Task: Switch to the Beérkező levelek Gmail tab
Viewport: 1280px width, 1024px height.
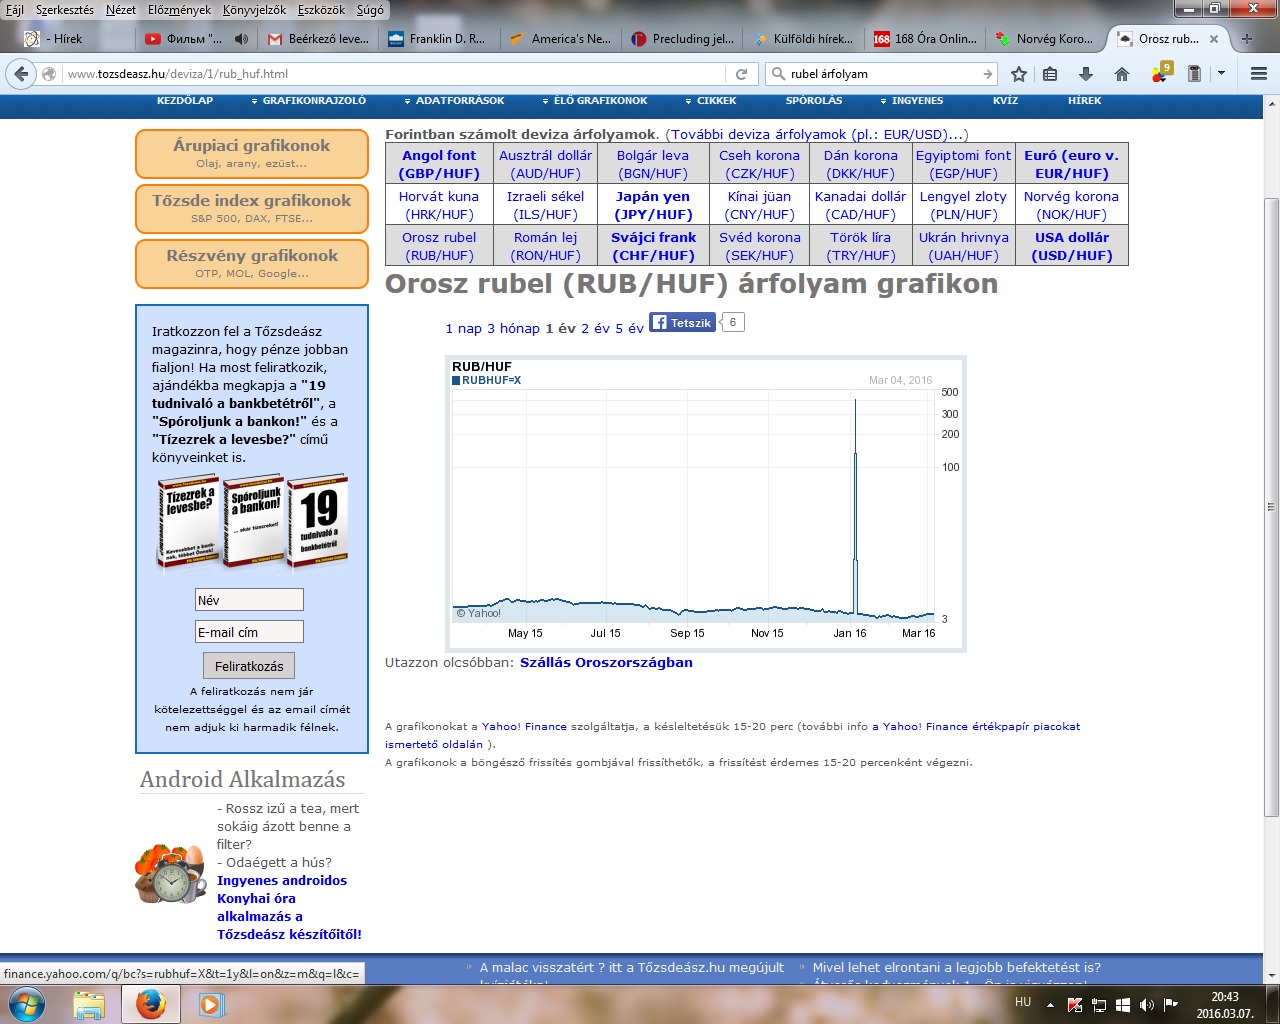Action: tap(318, 39)
